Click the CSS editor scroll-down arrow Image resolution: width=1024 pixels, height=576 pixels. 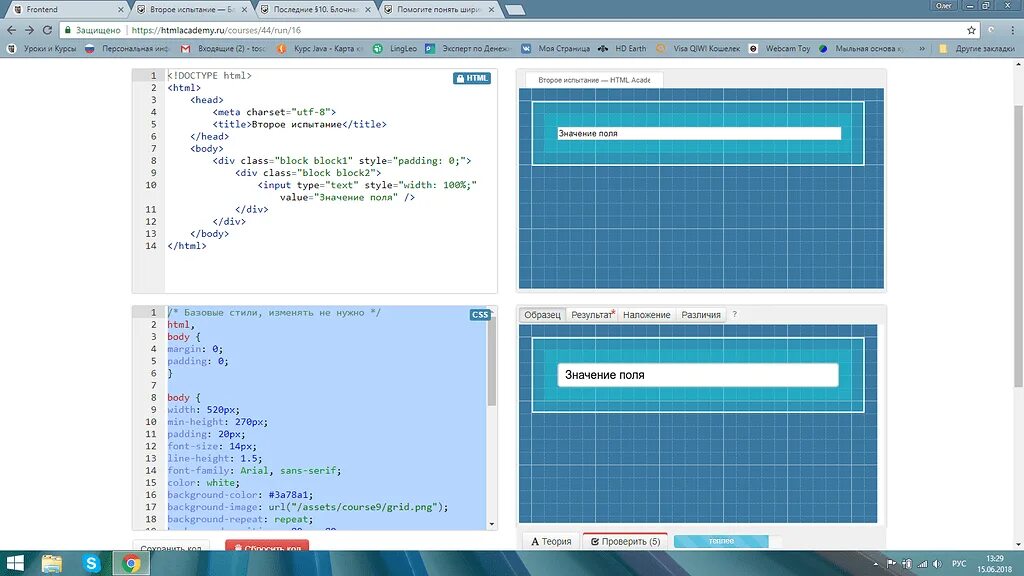[492, 524]
